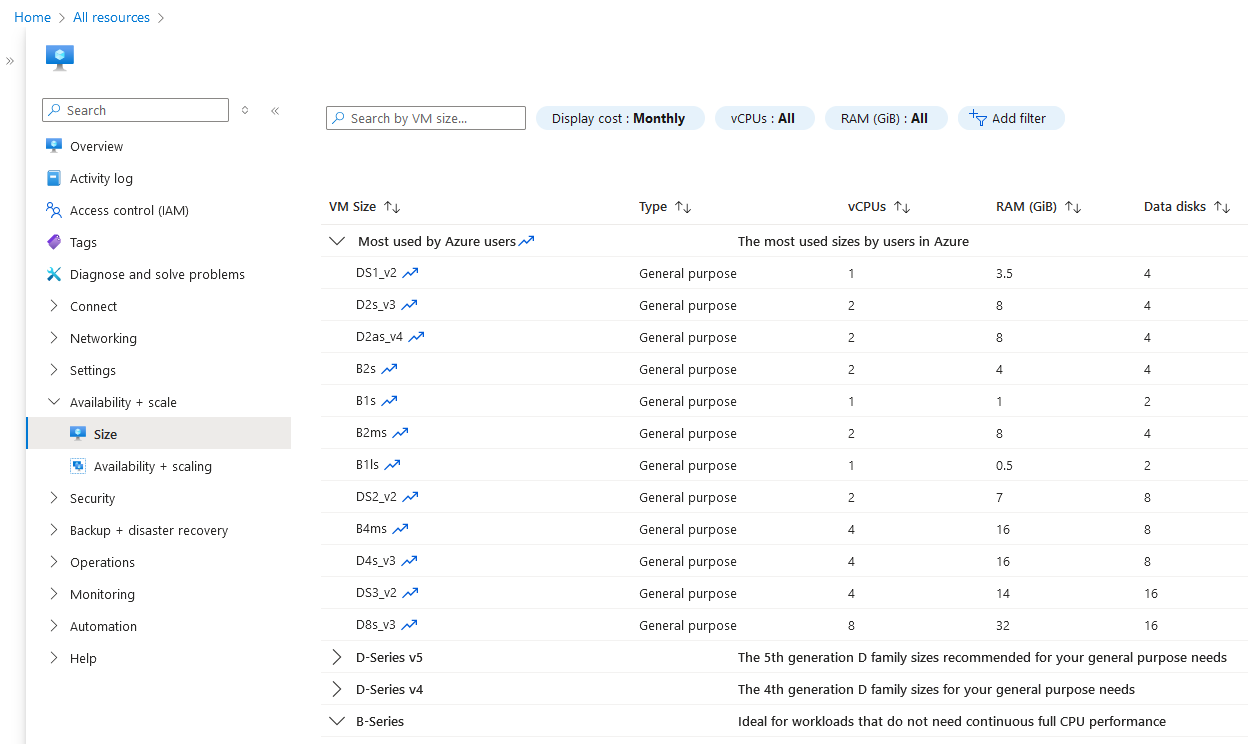The width and height of the screenshot is (1248, 744).
Task: Click trending icon next to B4ms
Action: [400, 528]
